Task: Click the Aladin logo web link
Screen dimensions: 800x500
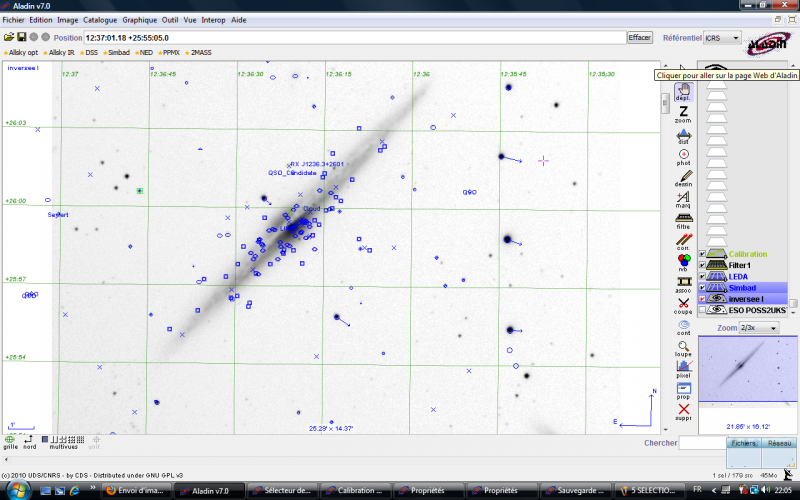Action: click(x=767, y=44)
